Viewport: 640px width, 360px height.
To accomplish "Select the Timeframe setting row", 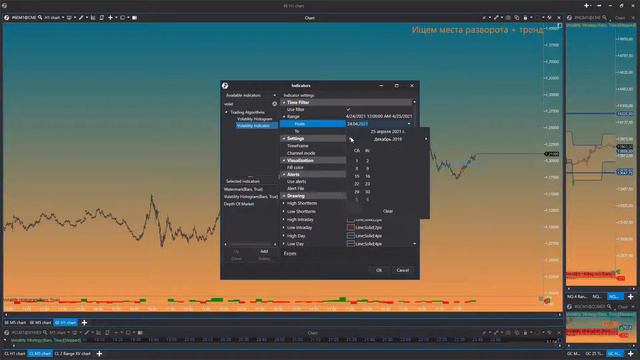I will (x=313, y=146).
